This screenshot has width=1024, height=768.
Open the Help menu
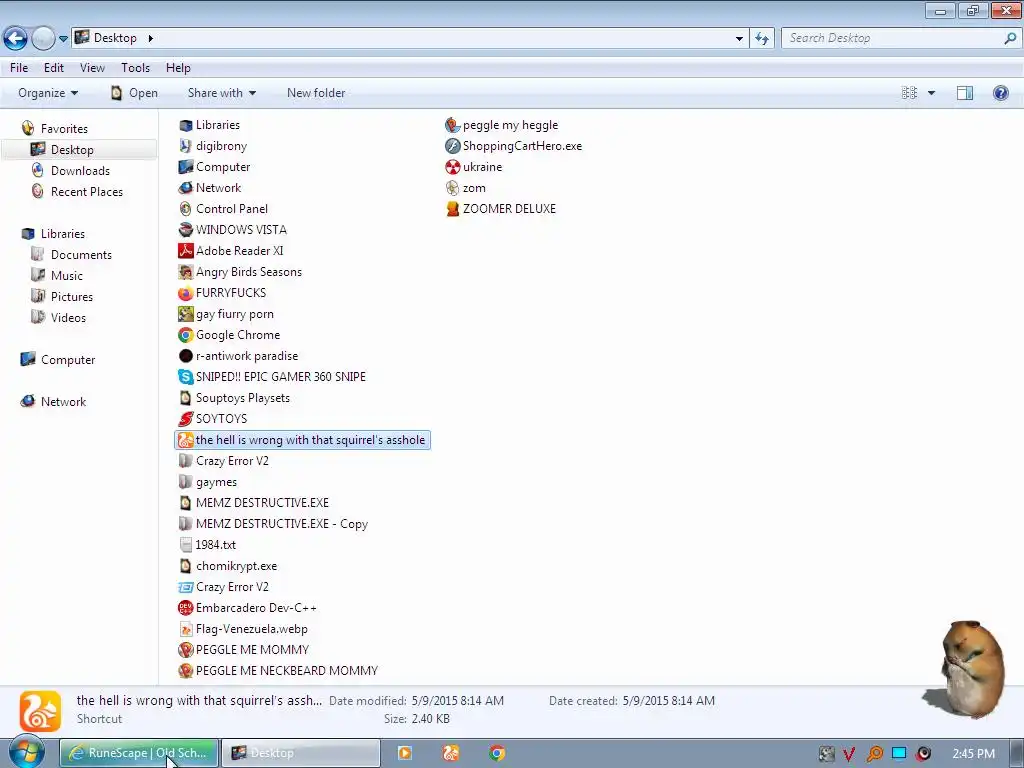[x=178, y=68]
